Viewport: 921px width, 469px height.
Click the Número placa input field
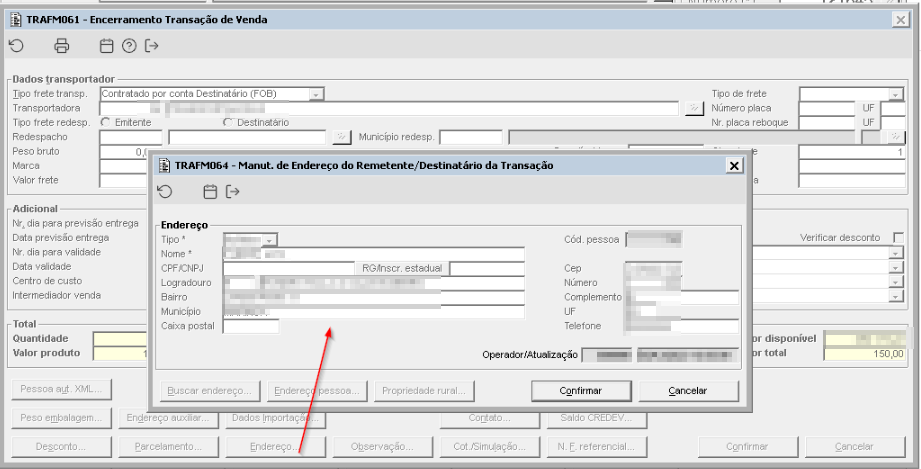coord(827,108)
